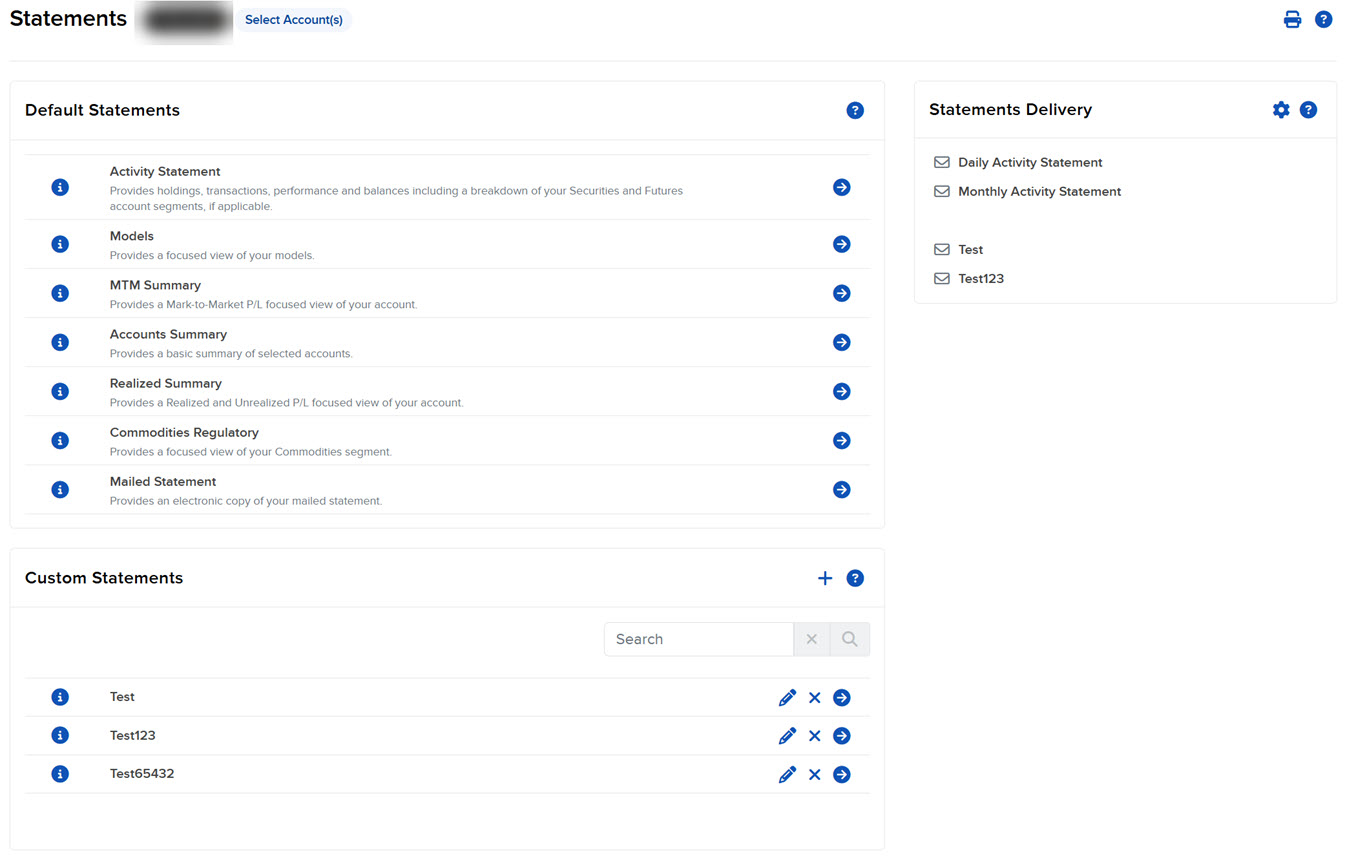This screenshot has width=1345, height=858.
Task: Click the info icon next to Test123
Action: [x=60, y=735]
